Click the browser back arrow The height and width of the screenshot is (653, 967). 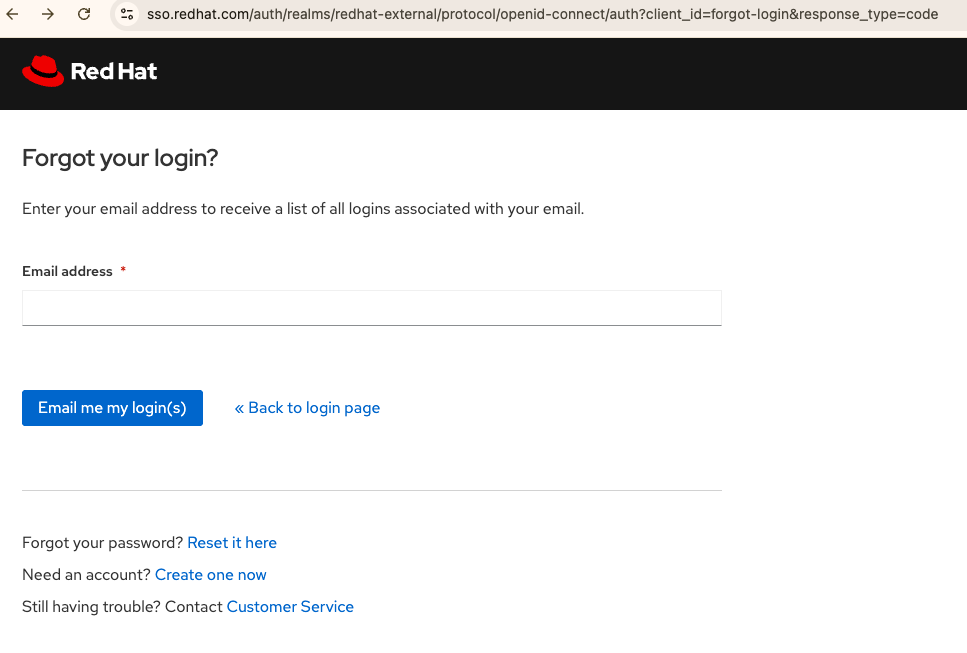point(13,14)
